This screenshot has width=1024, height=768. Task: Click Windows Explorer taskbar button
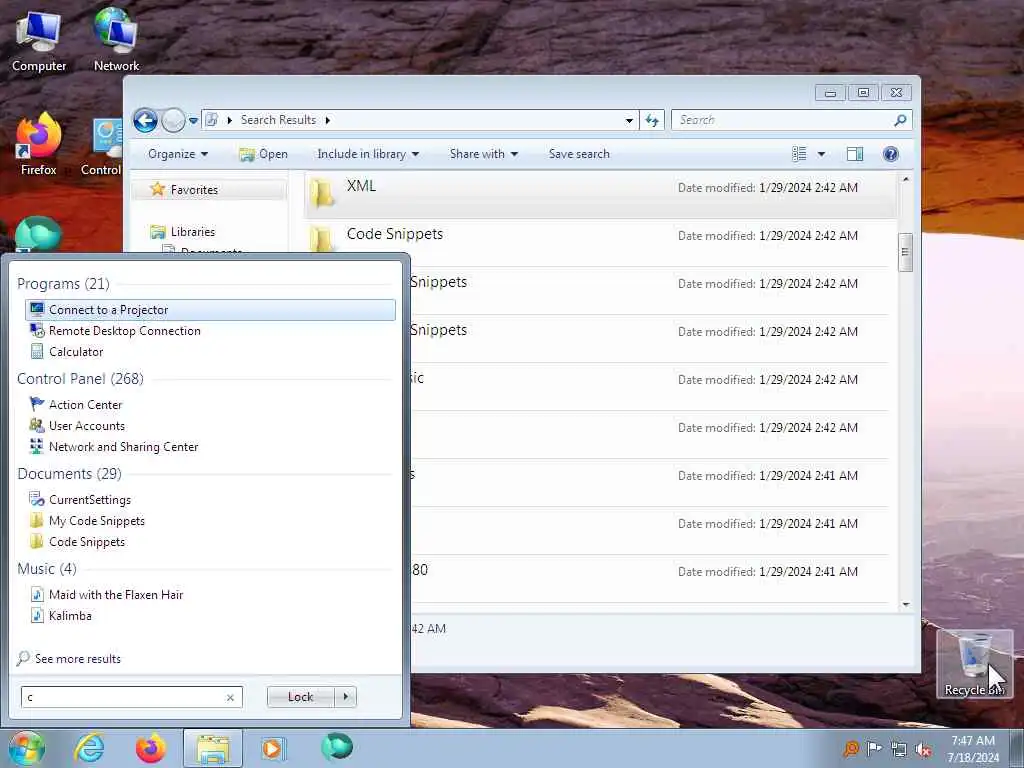click(x=213, y=748)
